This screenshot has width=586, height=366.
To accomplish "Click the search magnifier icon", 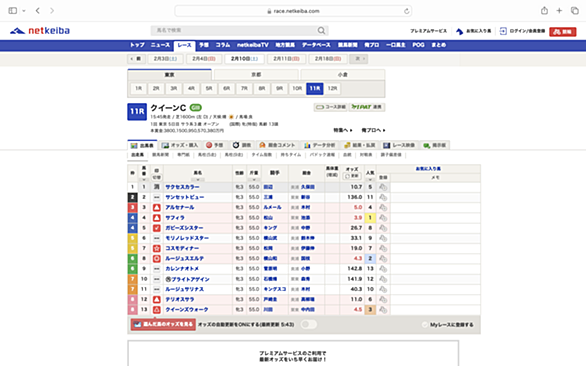I will click(321, 30).
